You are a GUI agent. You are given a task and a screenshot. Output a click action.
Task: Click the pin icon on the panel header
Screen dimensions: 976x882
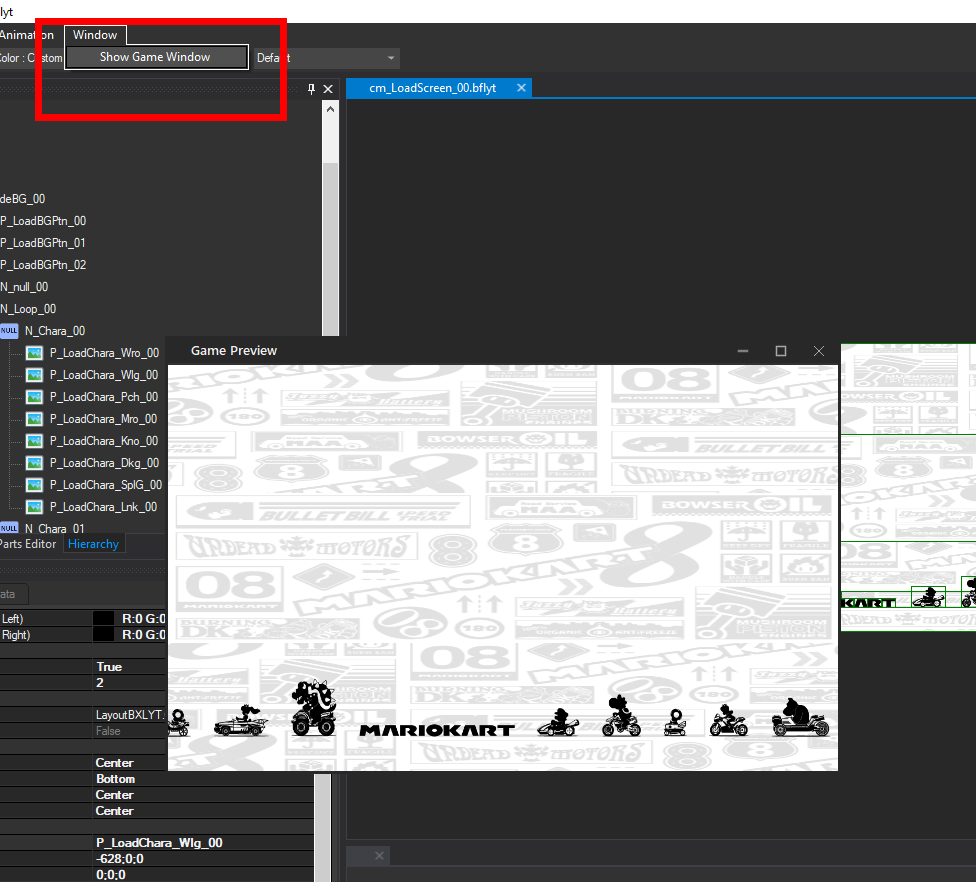click(x=312, y=88)
